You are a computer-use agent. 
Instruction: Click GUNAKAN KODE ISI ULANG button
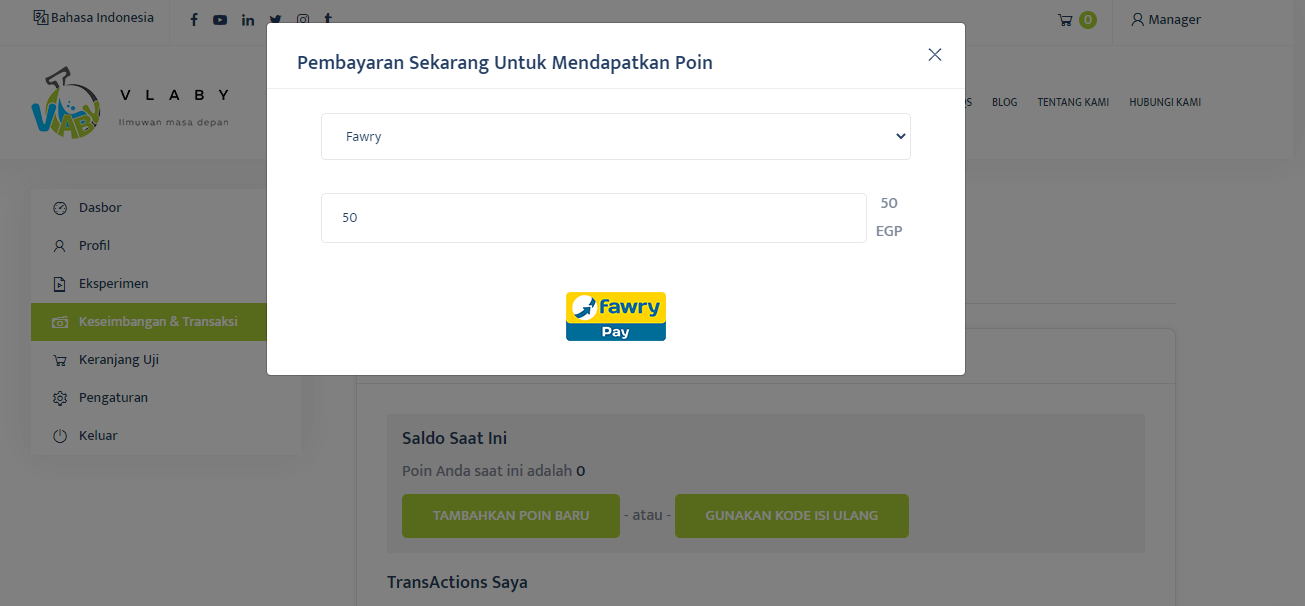click(791, 515)
